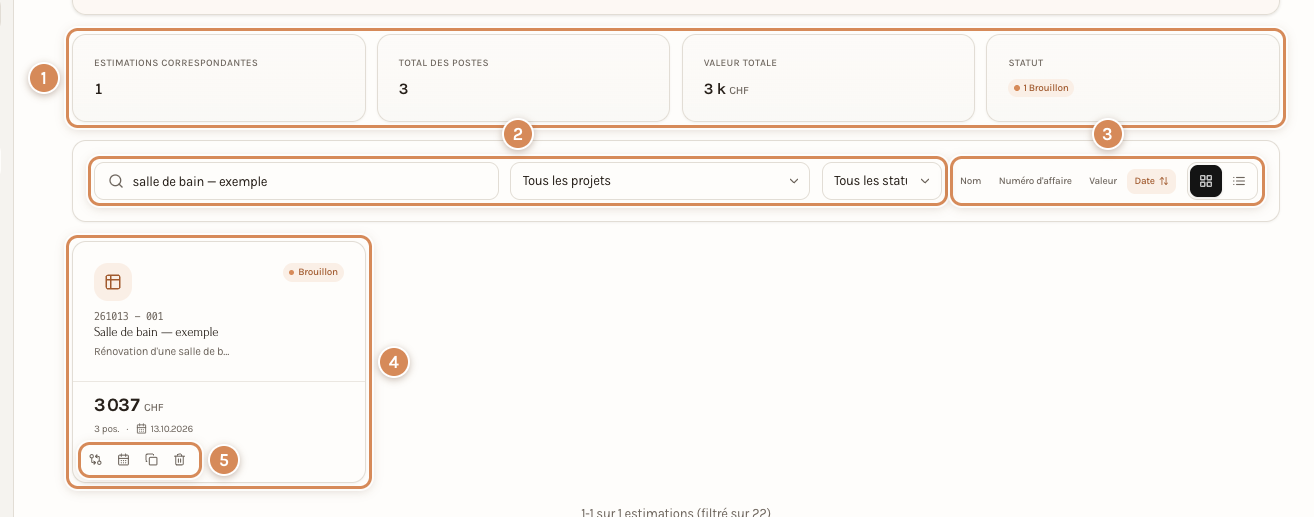Open the Tous les projets dropdown

(x=660, y=181)
